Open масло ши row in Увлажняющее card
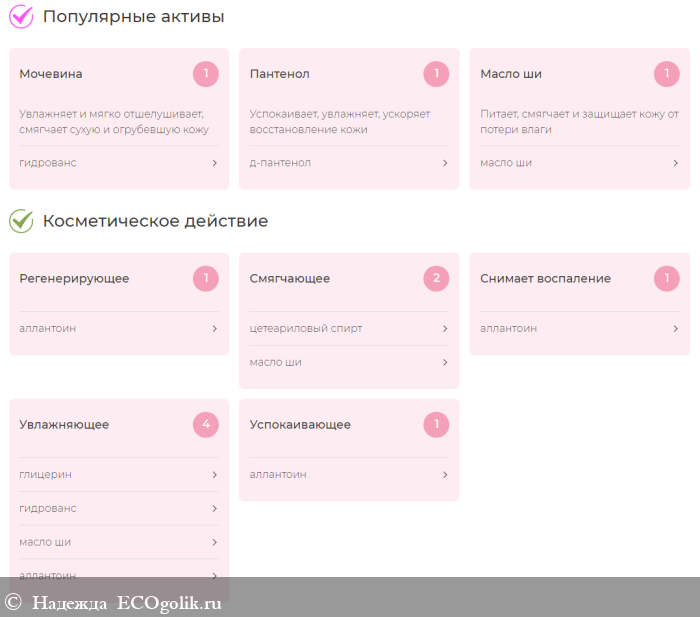700x617 pixels. coord(119,542)
